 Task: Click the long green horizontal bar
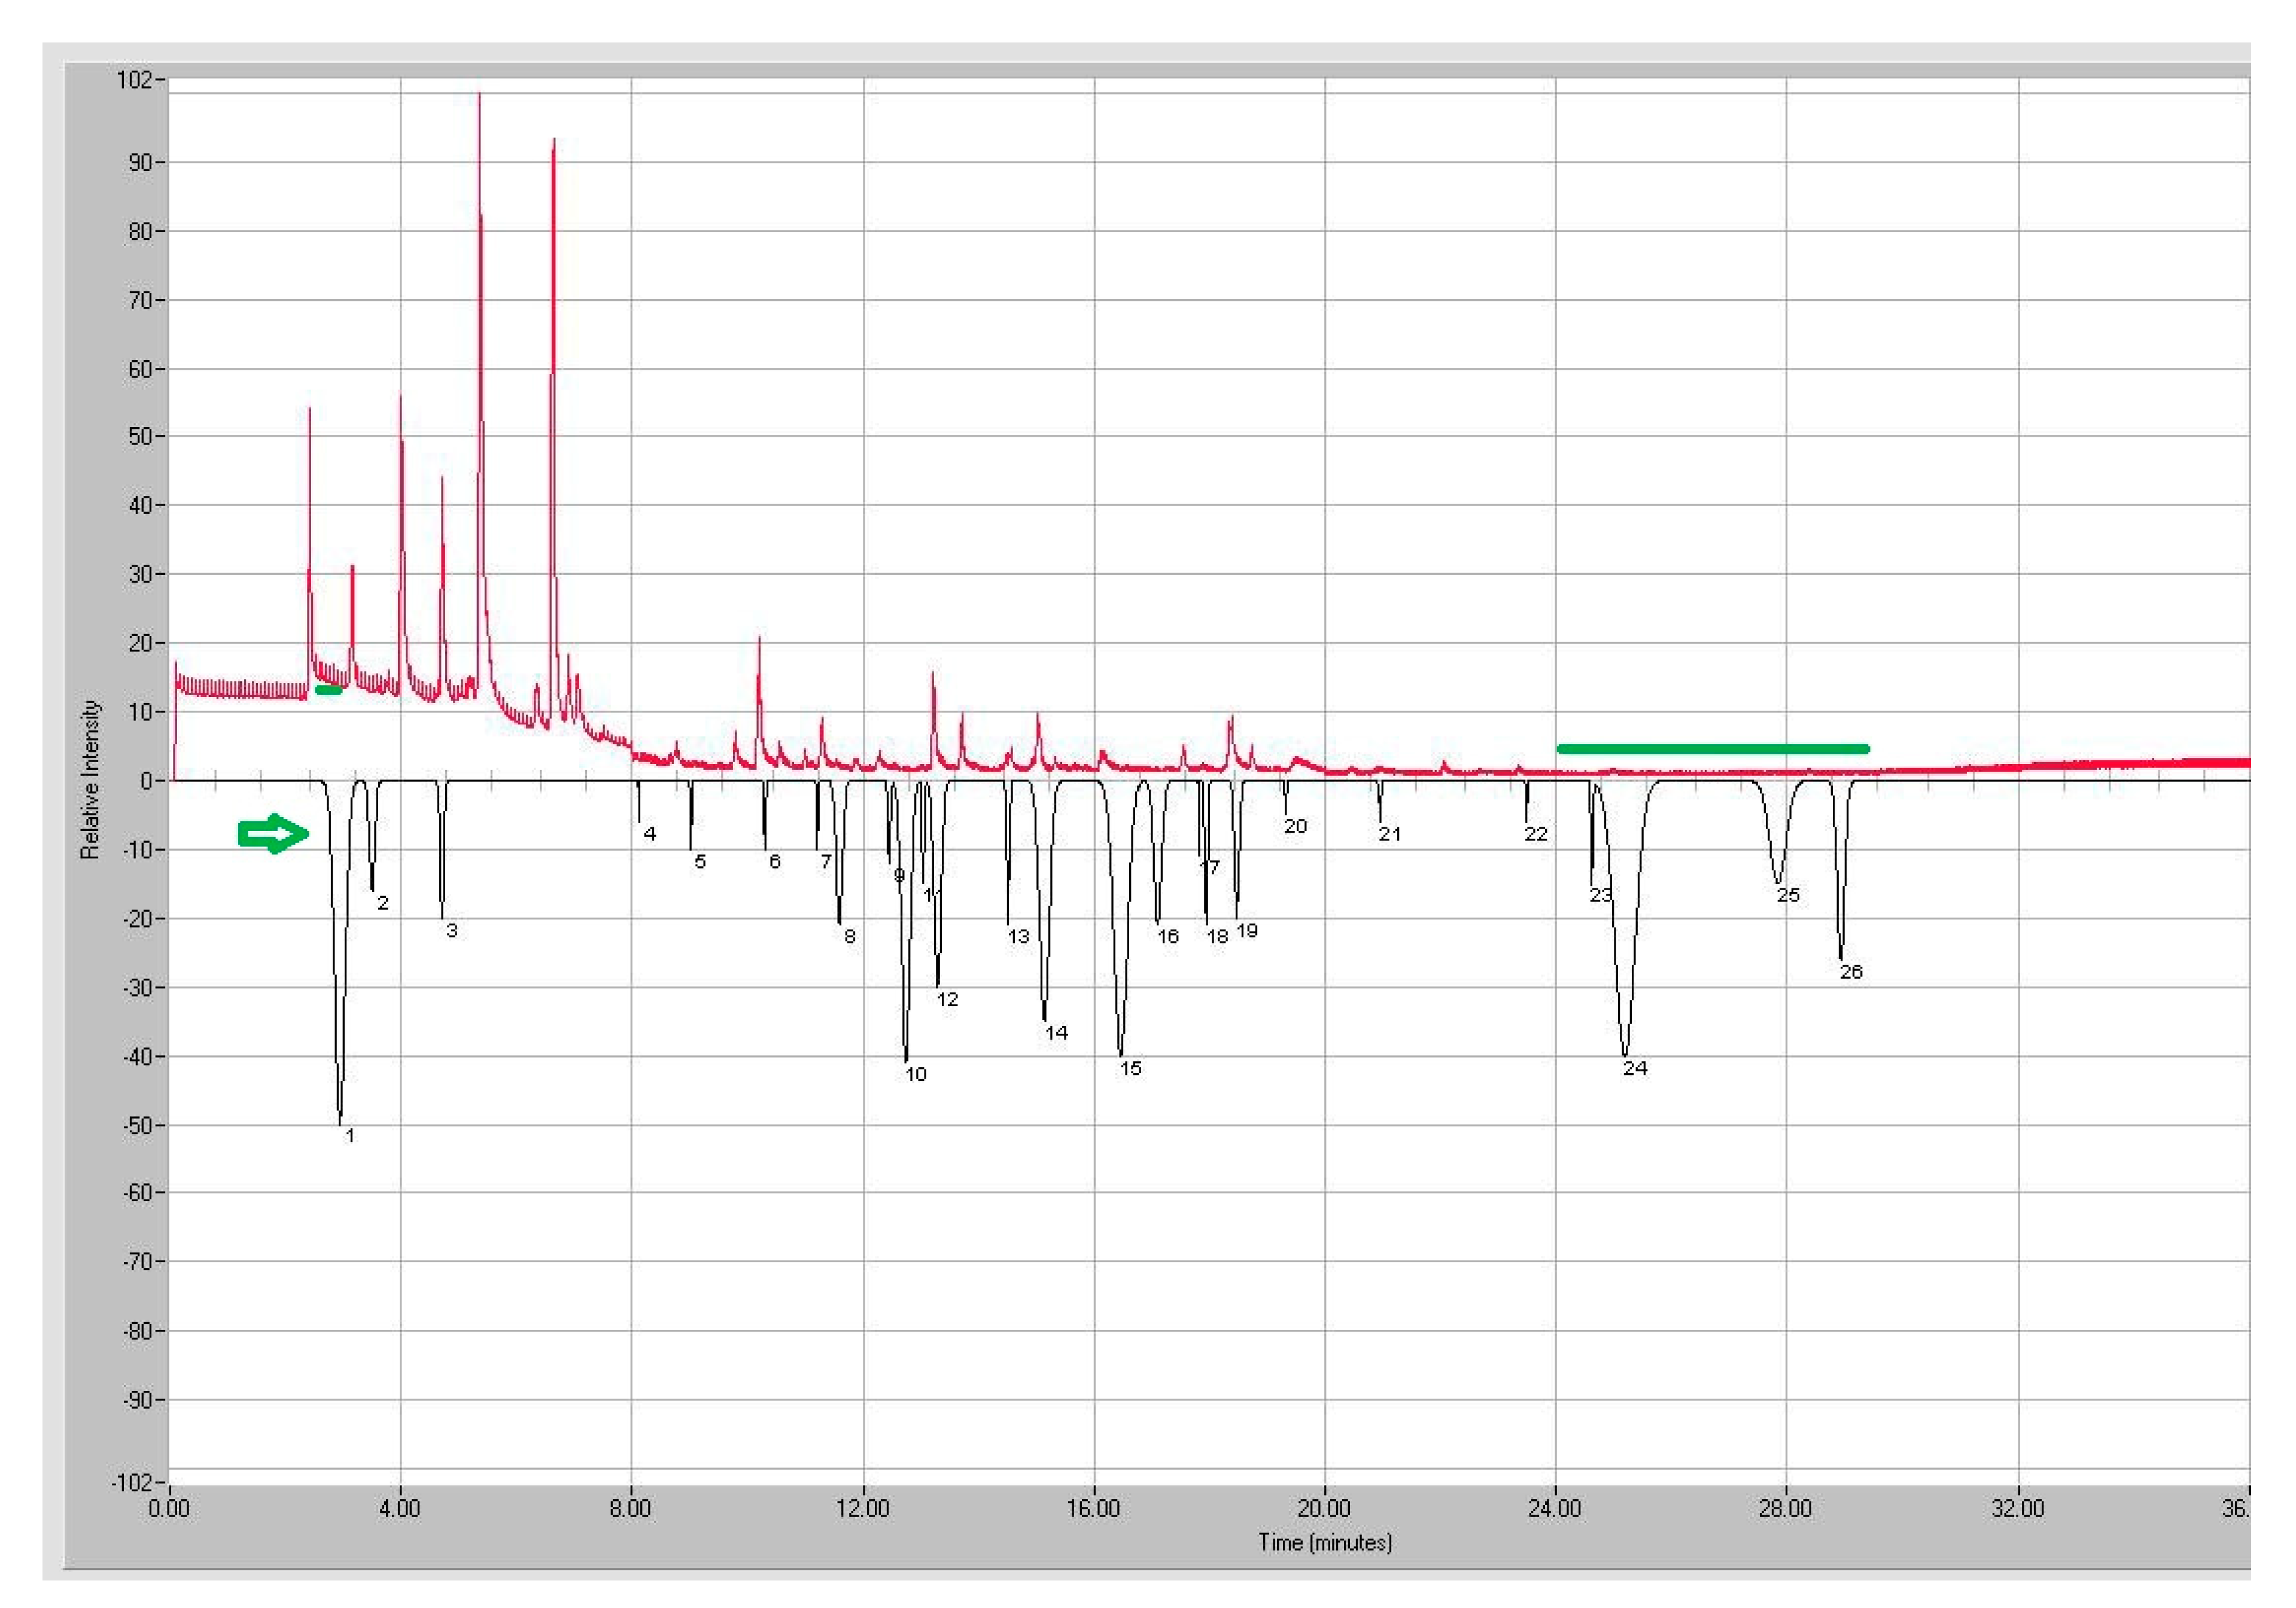pos(1712,749)
